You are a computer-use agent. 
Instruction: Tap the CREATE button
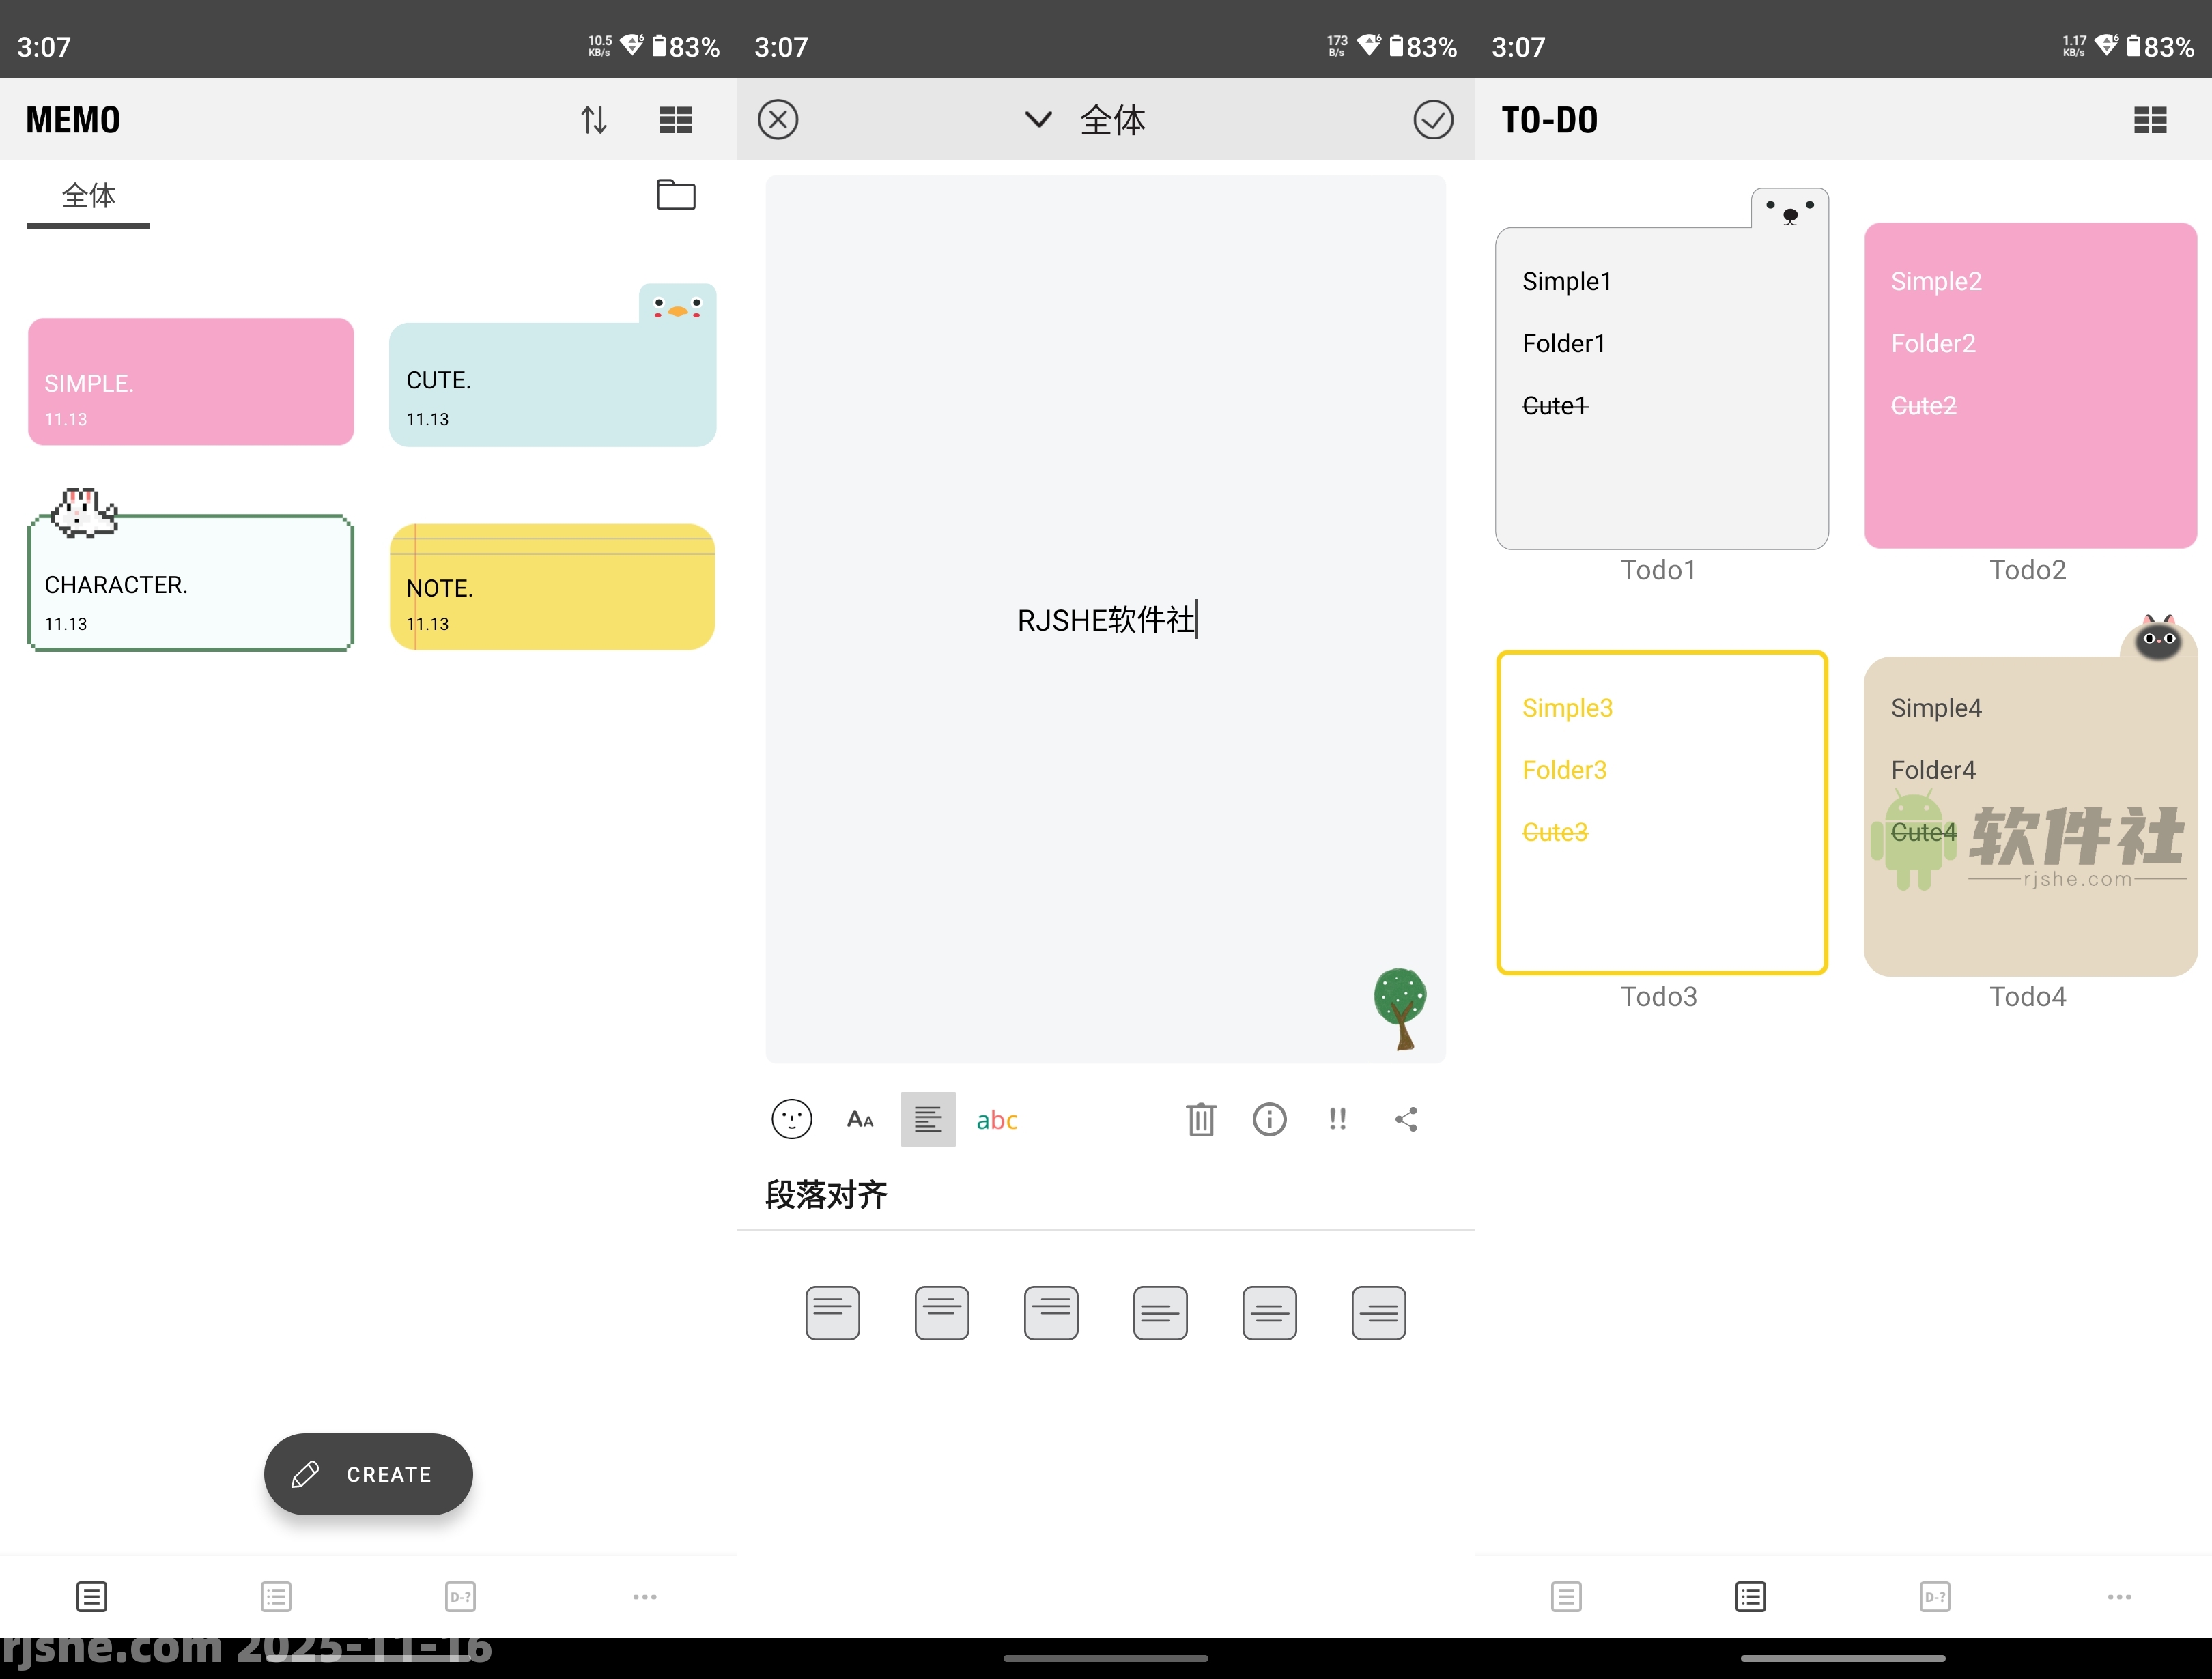(x=367, y=1474)
